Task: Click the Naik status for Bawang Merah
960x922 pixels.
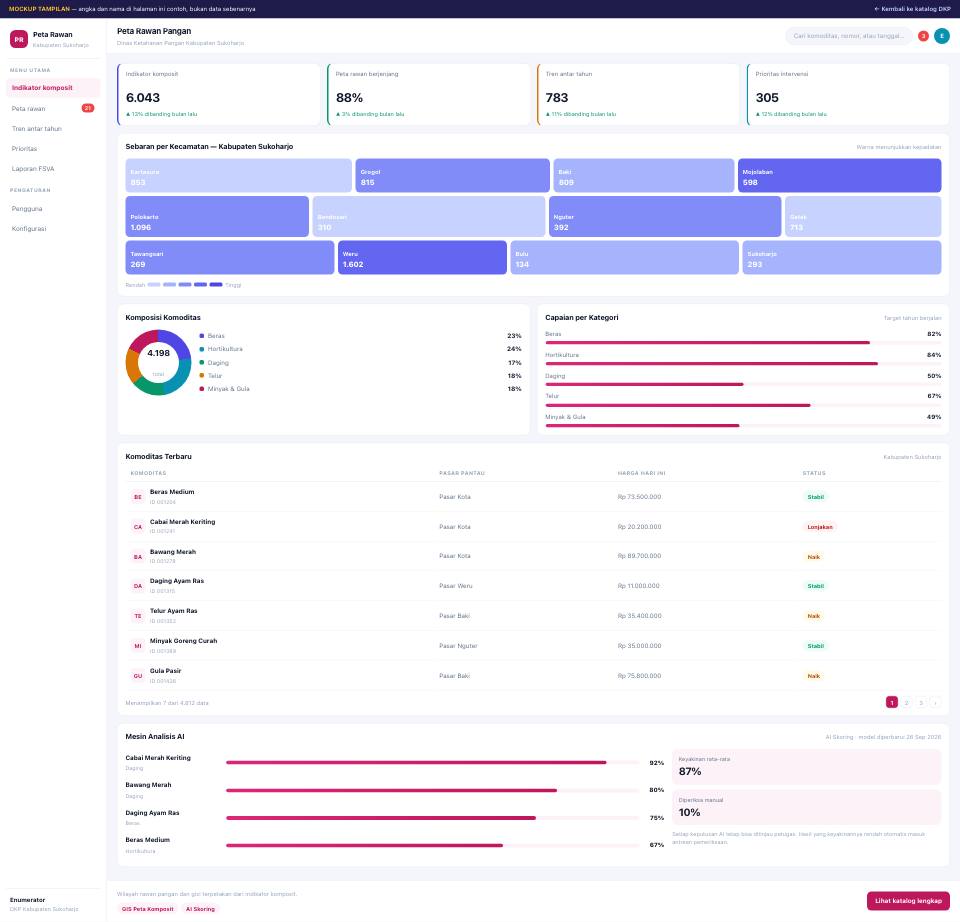Action: tap(814, 557)
